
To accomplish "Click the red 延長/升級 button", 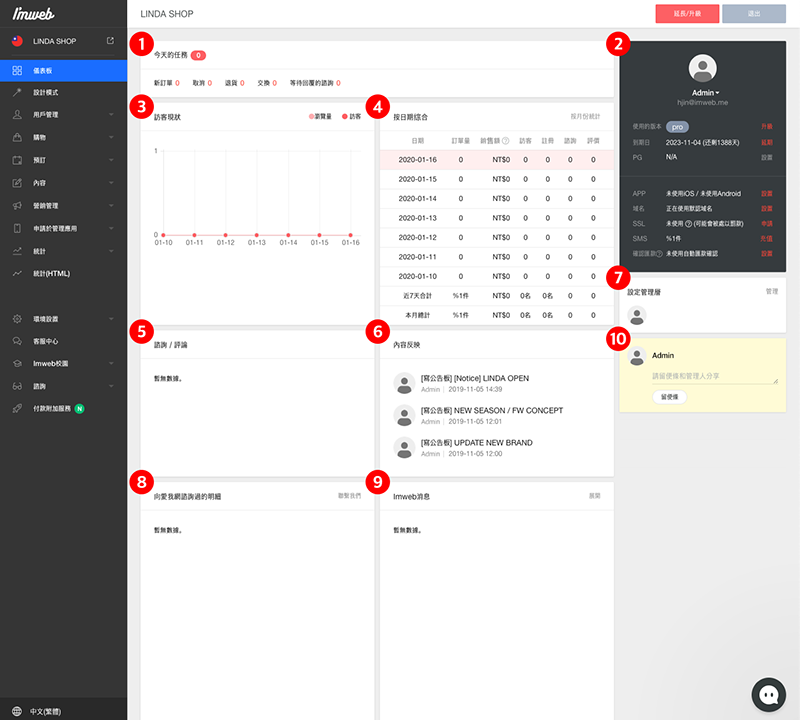I will (x=687, y=14).
